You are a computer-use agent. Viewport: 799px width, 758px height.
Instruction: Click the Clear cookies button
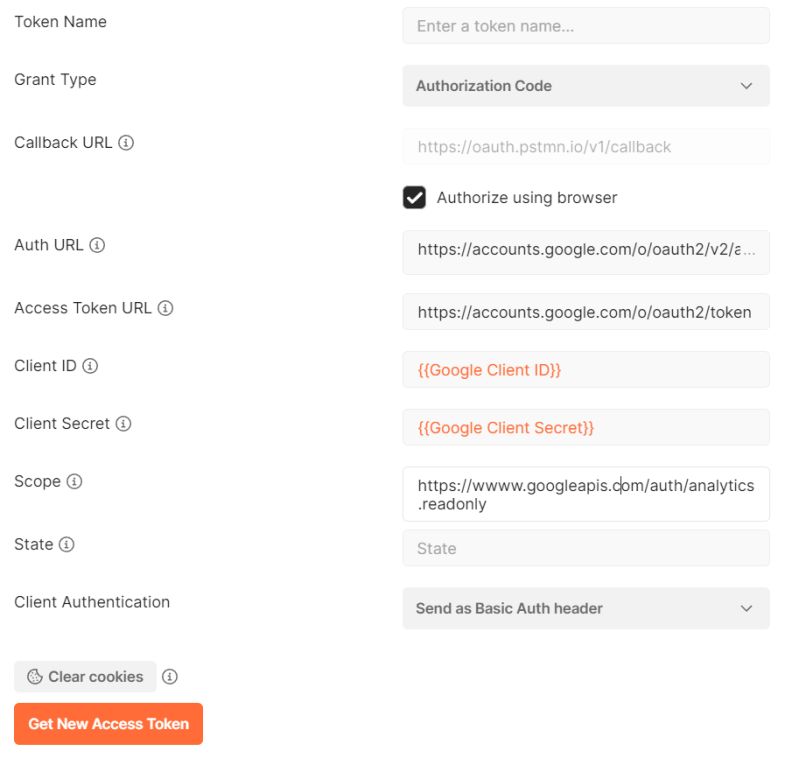pos(85,676)
